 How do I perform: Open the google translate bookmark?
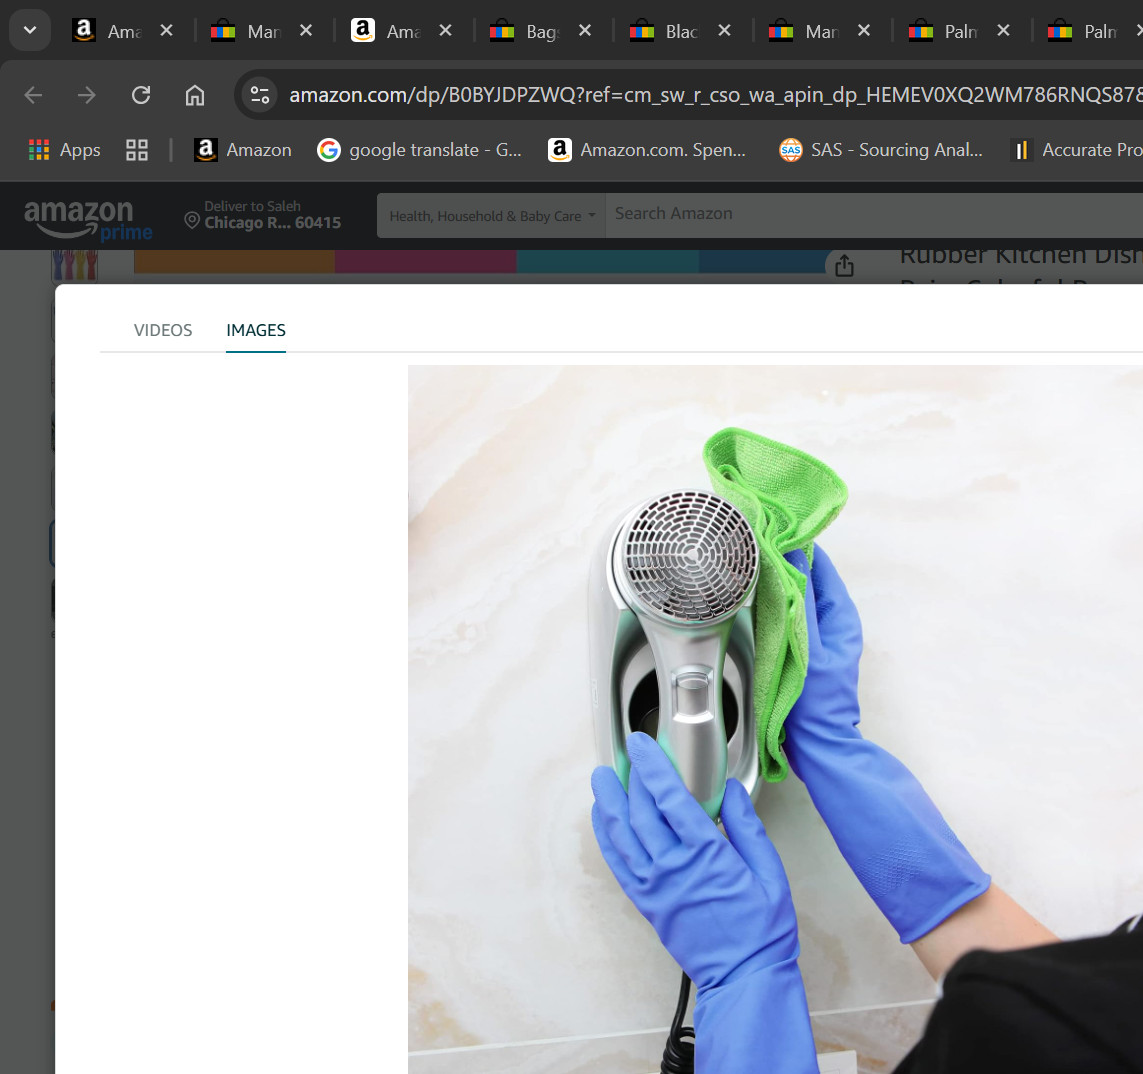[419, 150]
